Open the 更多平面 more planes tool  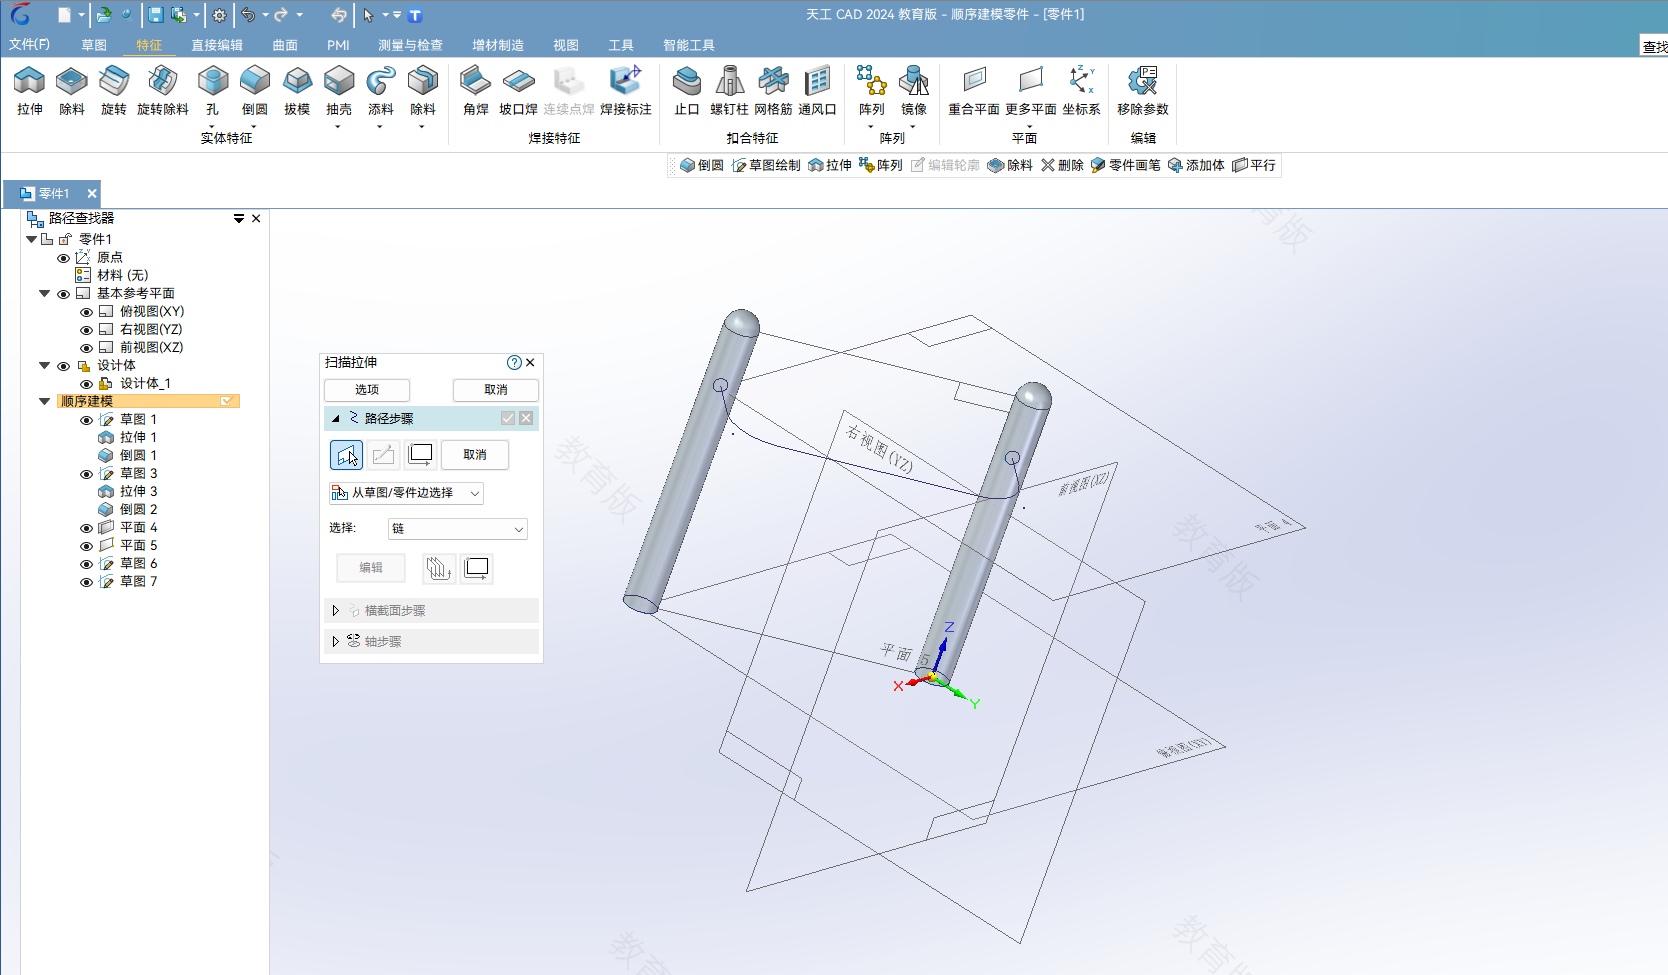(x=1031, y=91)
